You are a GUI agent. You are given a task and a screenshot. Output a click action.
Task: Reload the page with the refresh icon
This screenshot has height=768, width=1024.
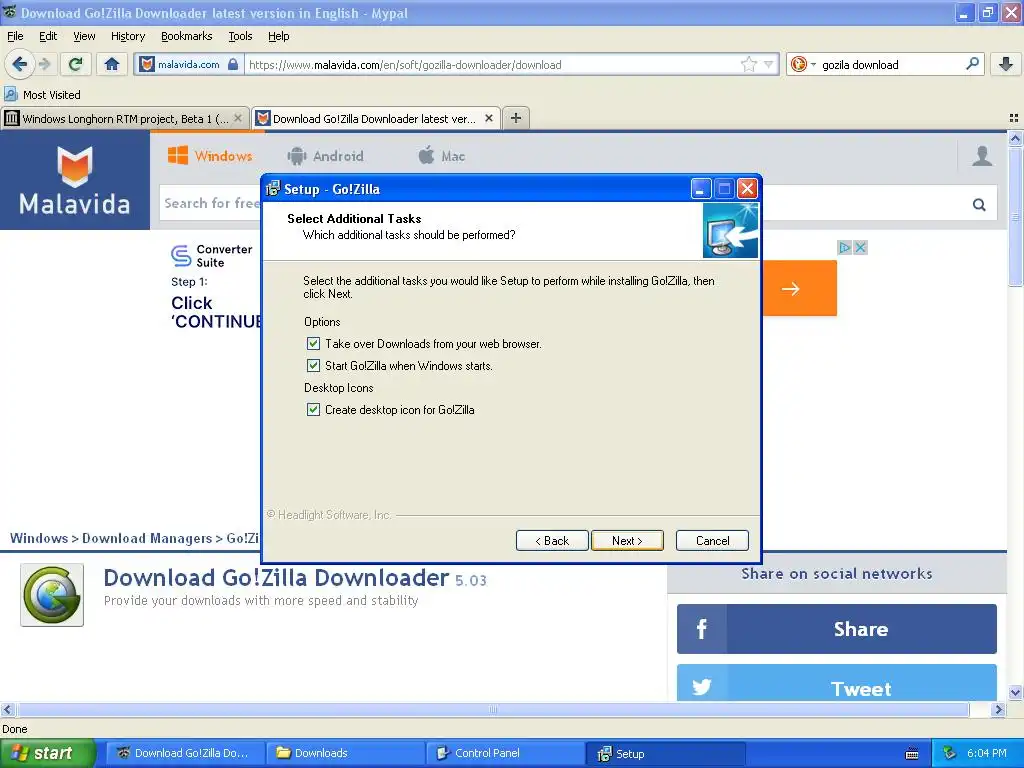tap(76, 64)
